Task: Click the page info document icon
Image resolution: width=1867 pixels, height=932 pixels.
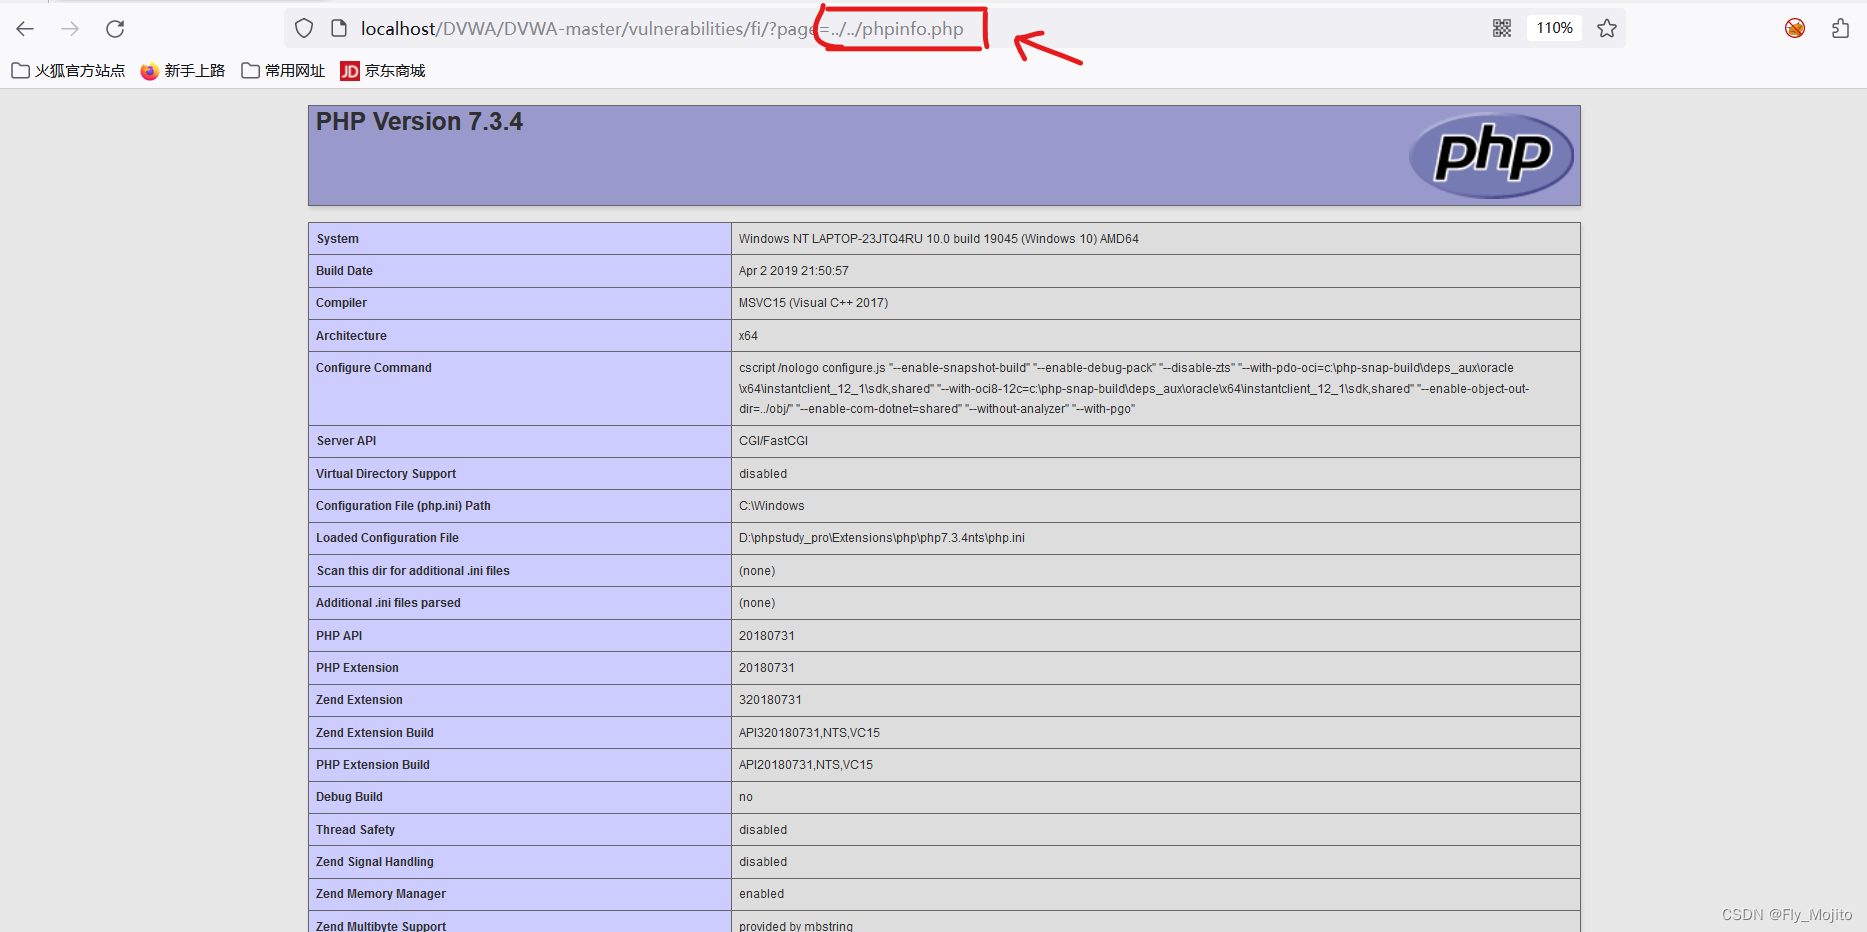Action: tap(339, 28)
